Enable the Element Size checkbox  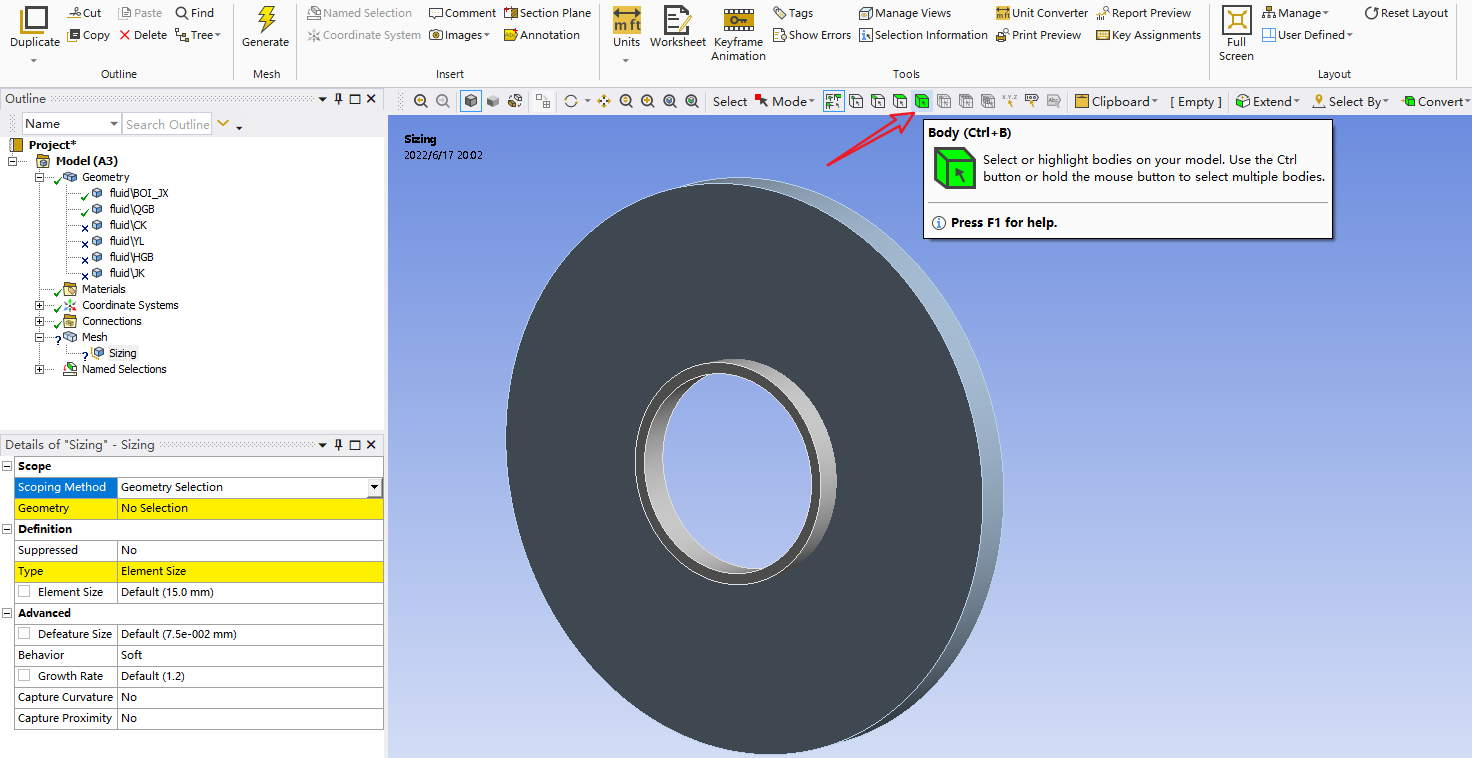[24, 592]
